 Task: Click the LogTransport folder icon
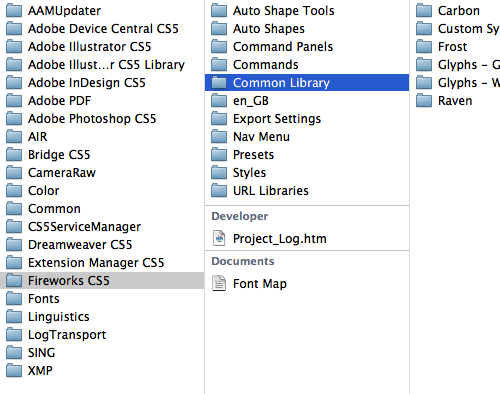click(x=14, y=335)
